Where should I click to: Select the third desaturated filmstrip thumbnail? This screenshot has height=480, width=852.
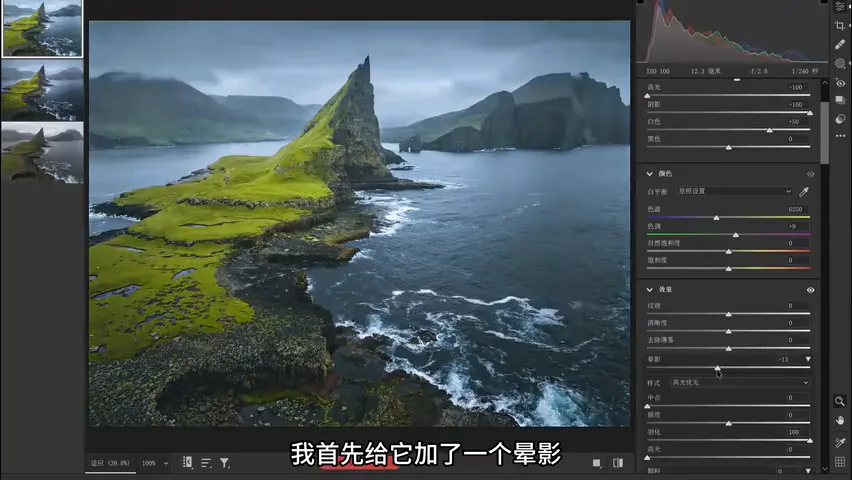tap(42, 153)
